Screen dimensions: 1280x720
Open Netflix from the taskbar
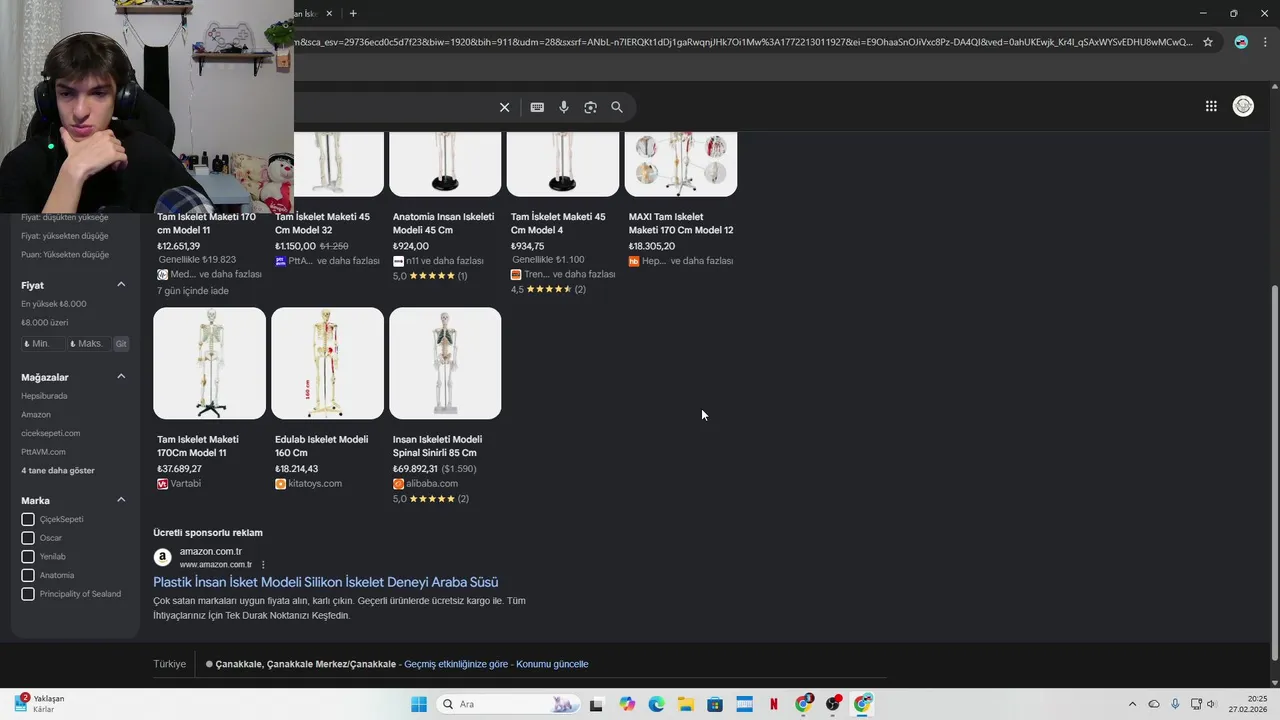[774, 704]
